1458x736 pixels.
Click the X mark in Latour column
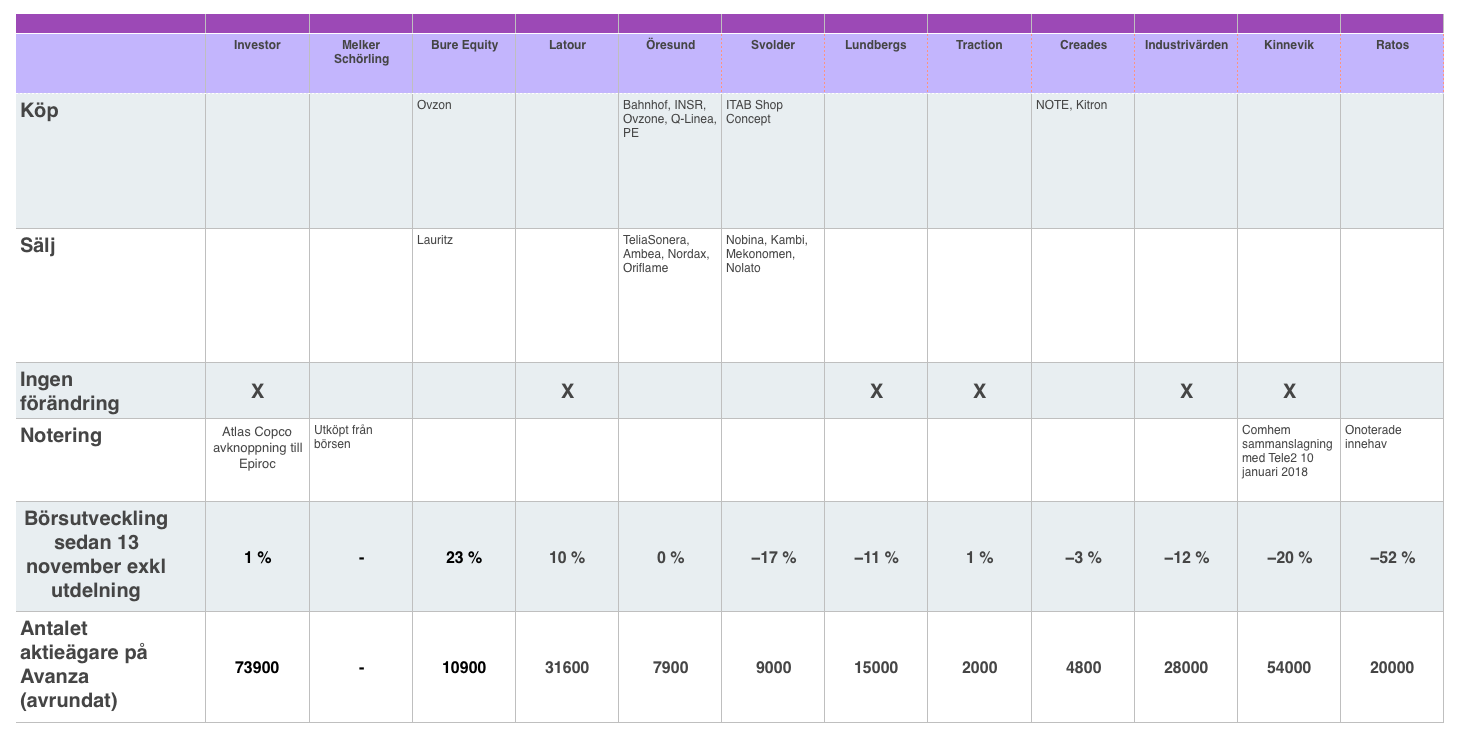click(567, 391)
